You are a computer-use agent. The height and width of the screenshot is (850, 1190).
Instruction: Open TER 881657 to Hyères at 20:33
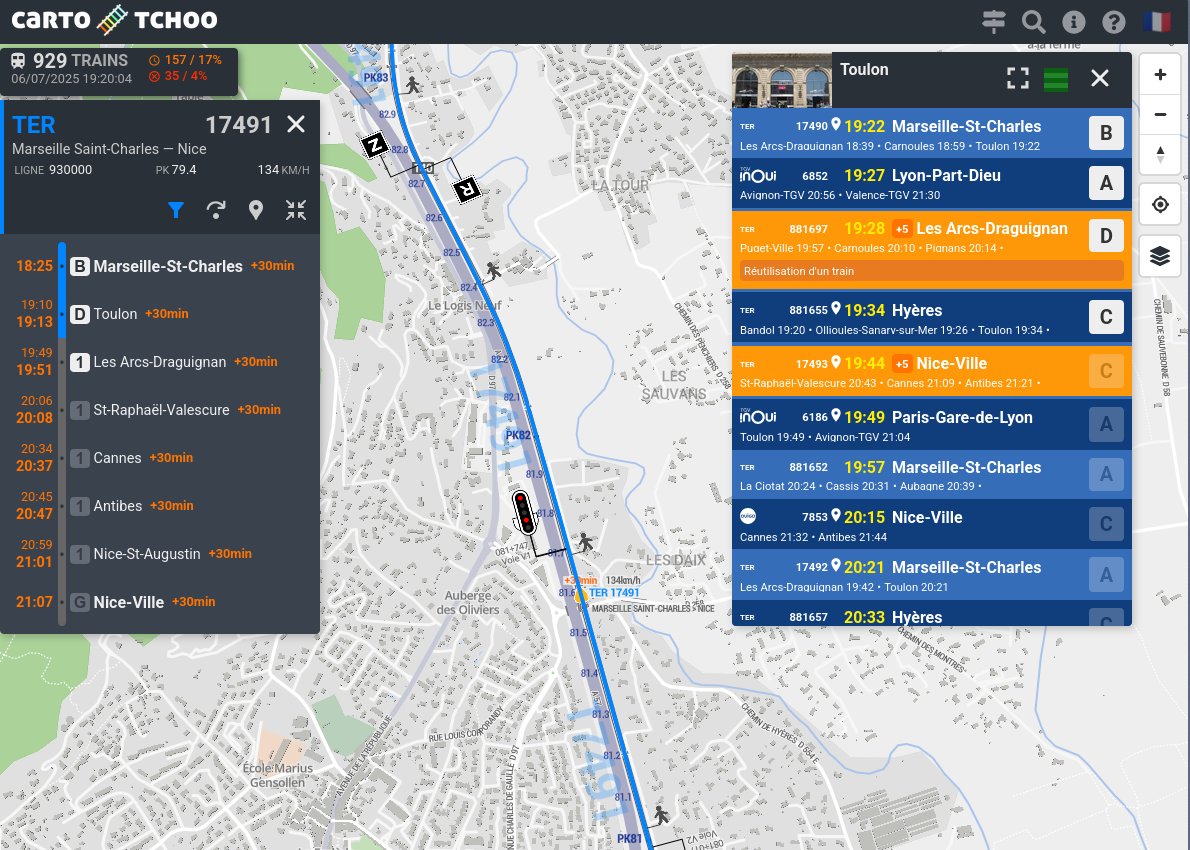pos(931,614)
